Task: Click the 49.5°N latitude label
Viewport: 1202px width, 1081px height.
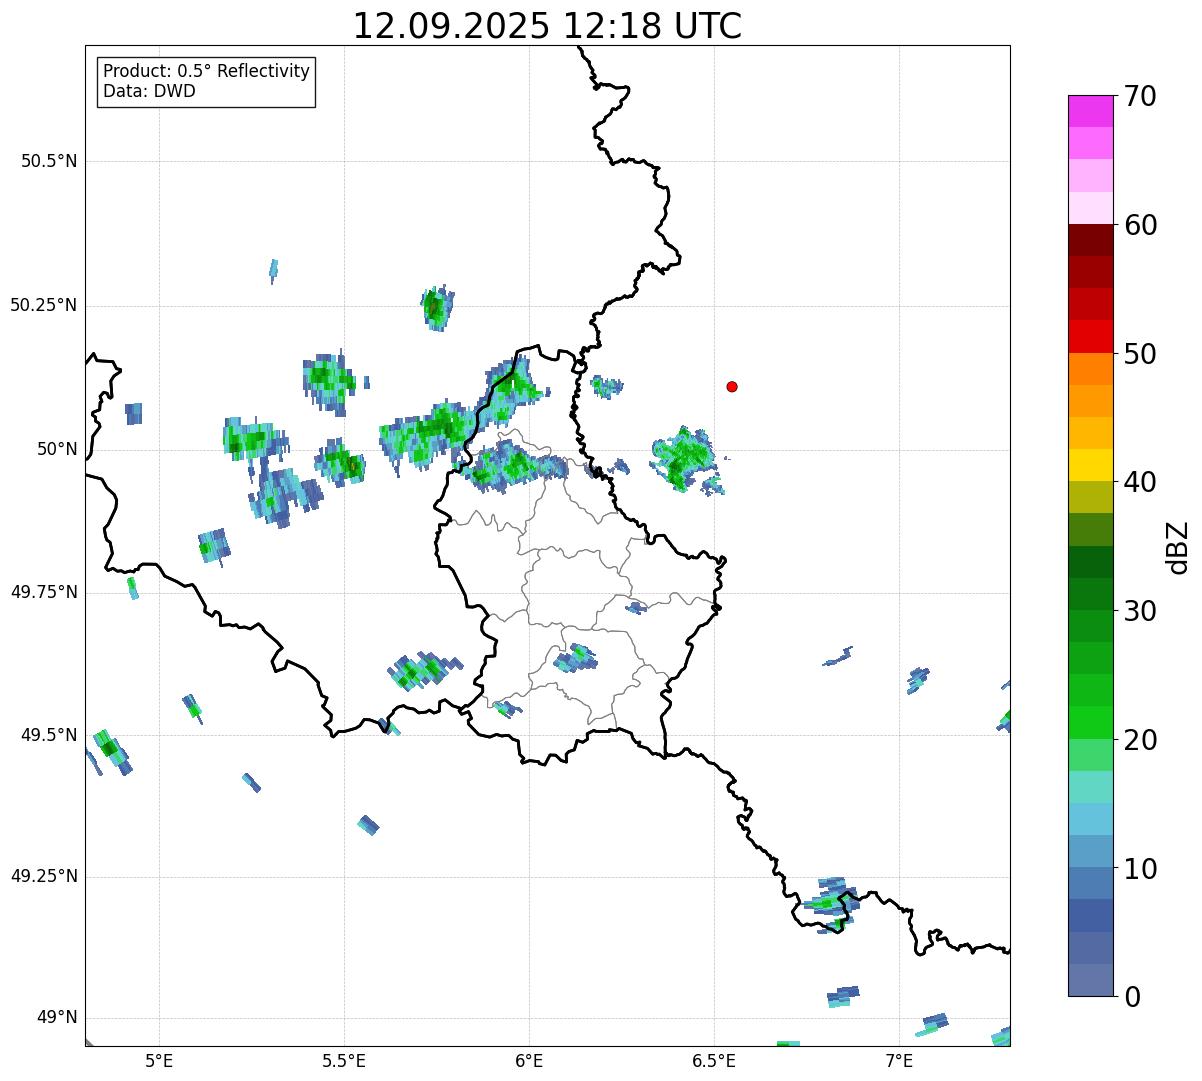Action: [x=49, y=735]
